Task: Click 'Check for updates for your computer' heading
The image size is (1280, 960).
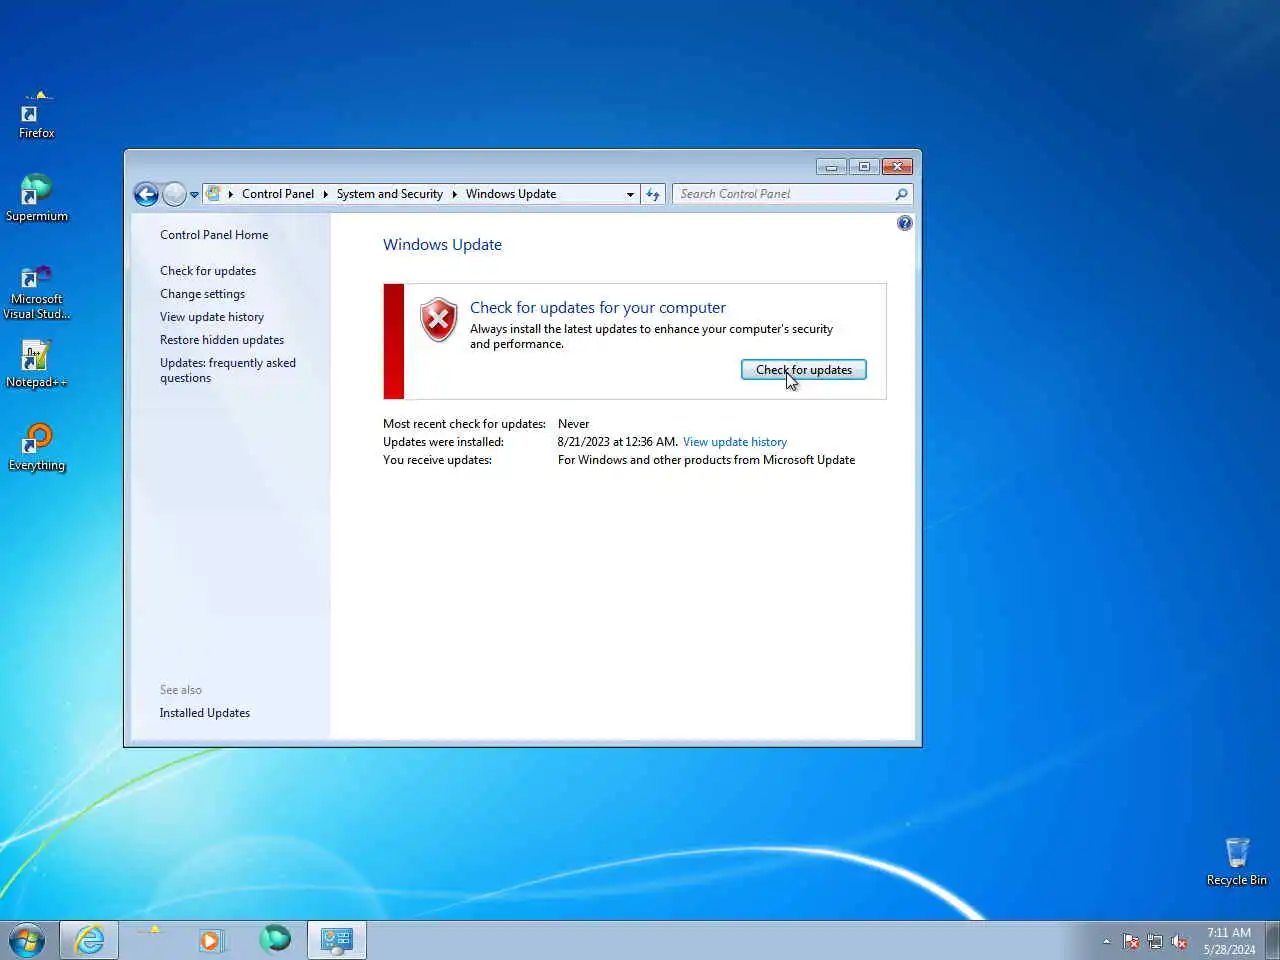Action: pyautogui.click(x=598, y=308)
